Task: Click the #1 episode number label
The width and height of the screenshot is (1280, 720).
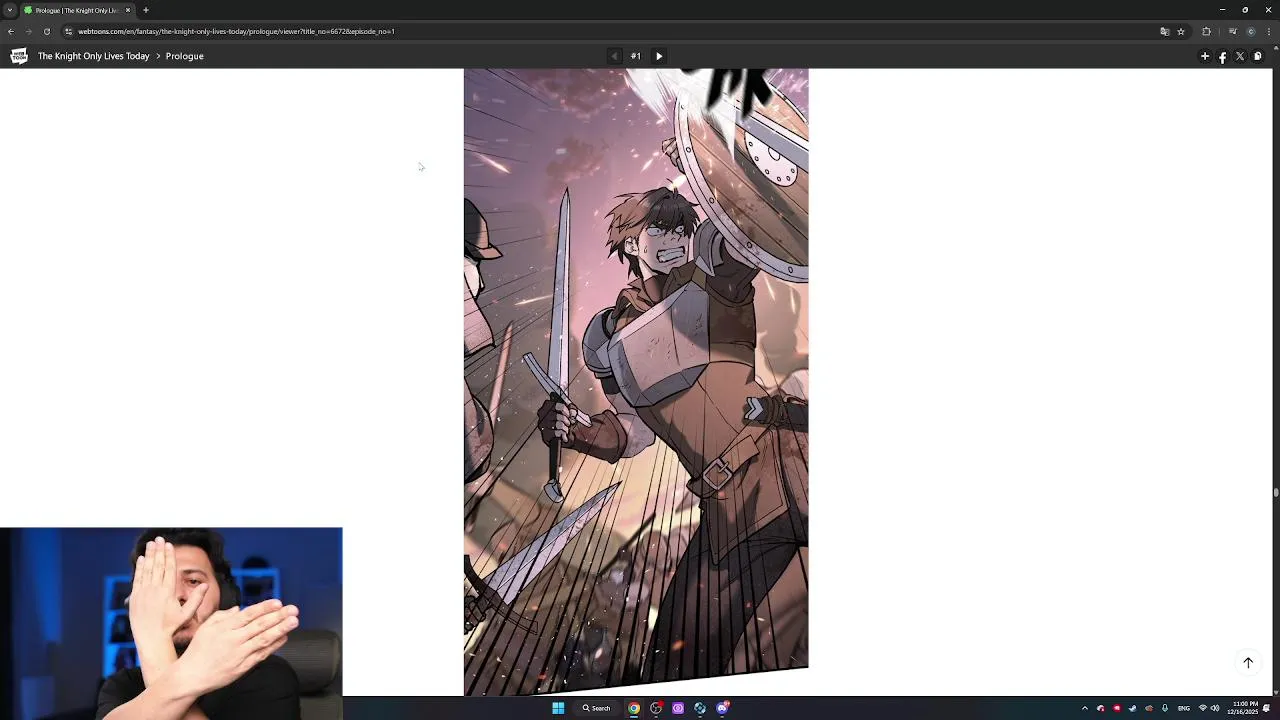Action: click(x=635, y=56)
